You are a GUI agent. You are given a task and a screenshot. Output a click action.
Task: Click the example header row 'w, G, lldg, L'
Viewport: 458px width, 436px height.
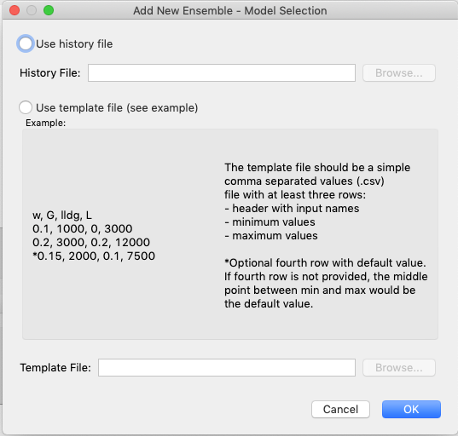point(62,215)
